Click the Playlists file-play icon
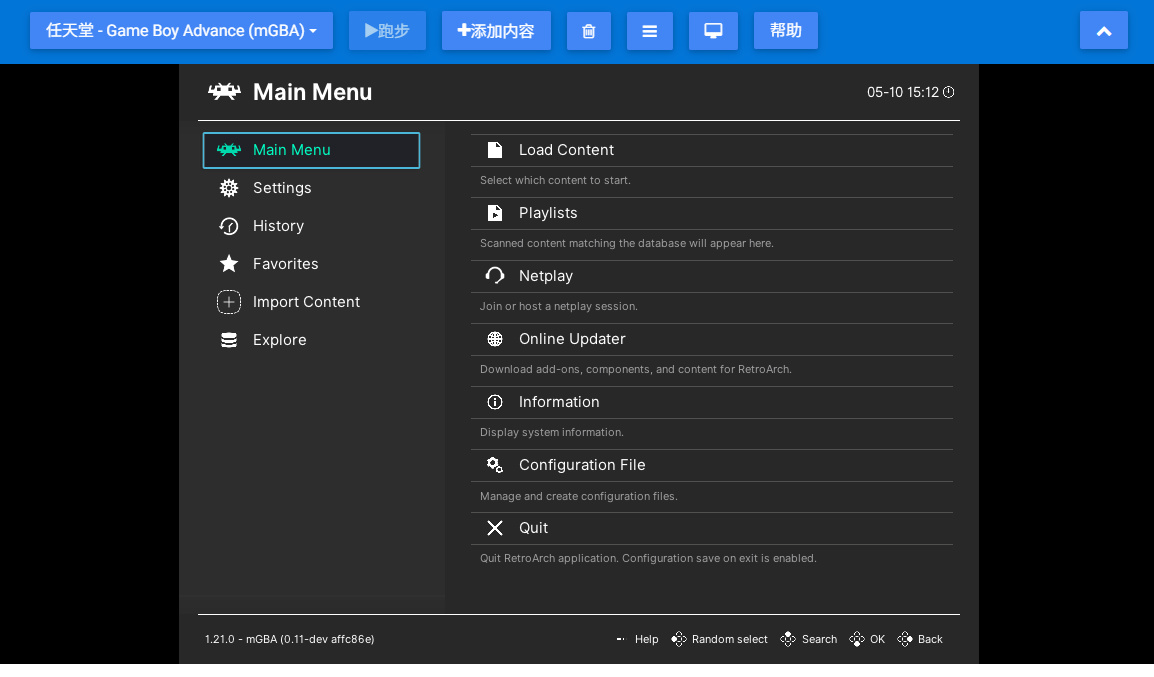Viewport: 1154px width, 677px height. click(495, 213)
